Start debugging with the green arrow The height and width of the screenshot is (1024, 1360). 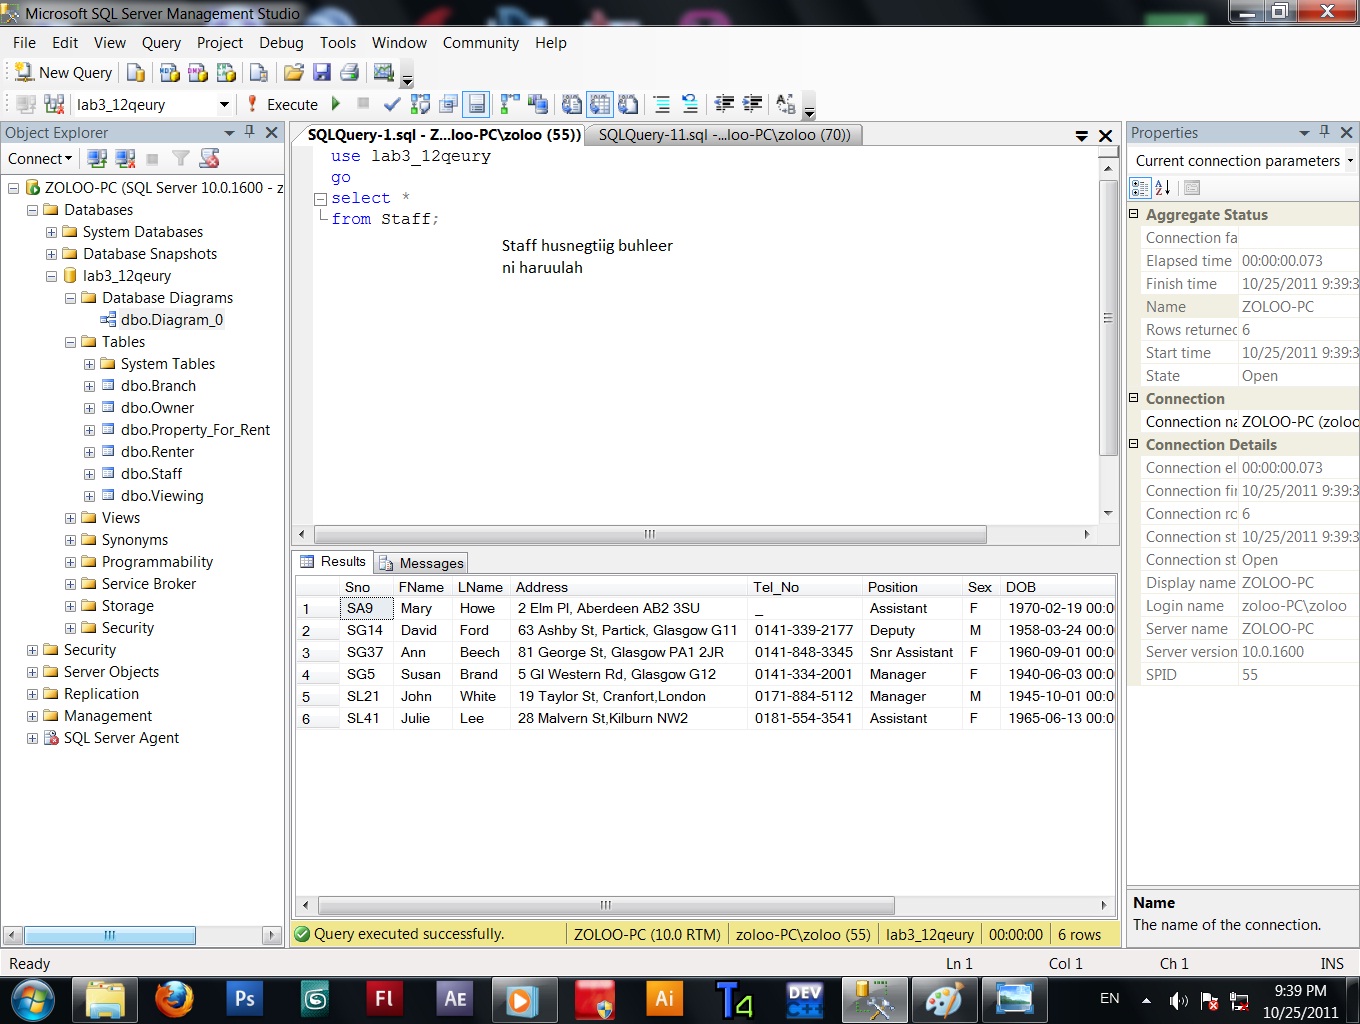(x=336, y=104)
